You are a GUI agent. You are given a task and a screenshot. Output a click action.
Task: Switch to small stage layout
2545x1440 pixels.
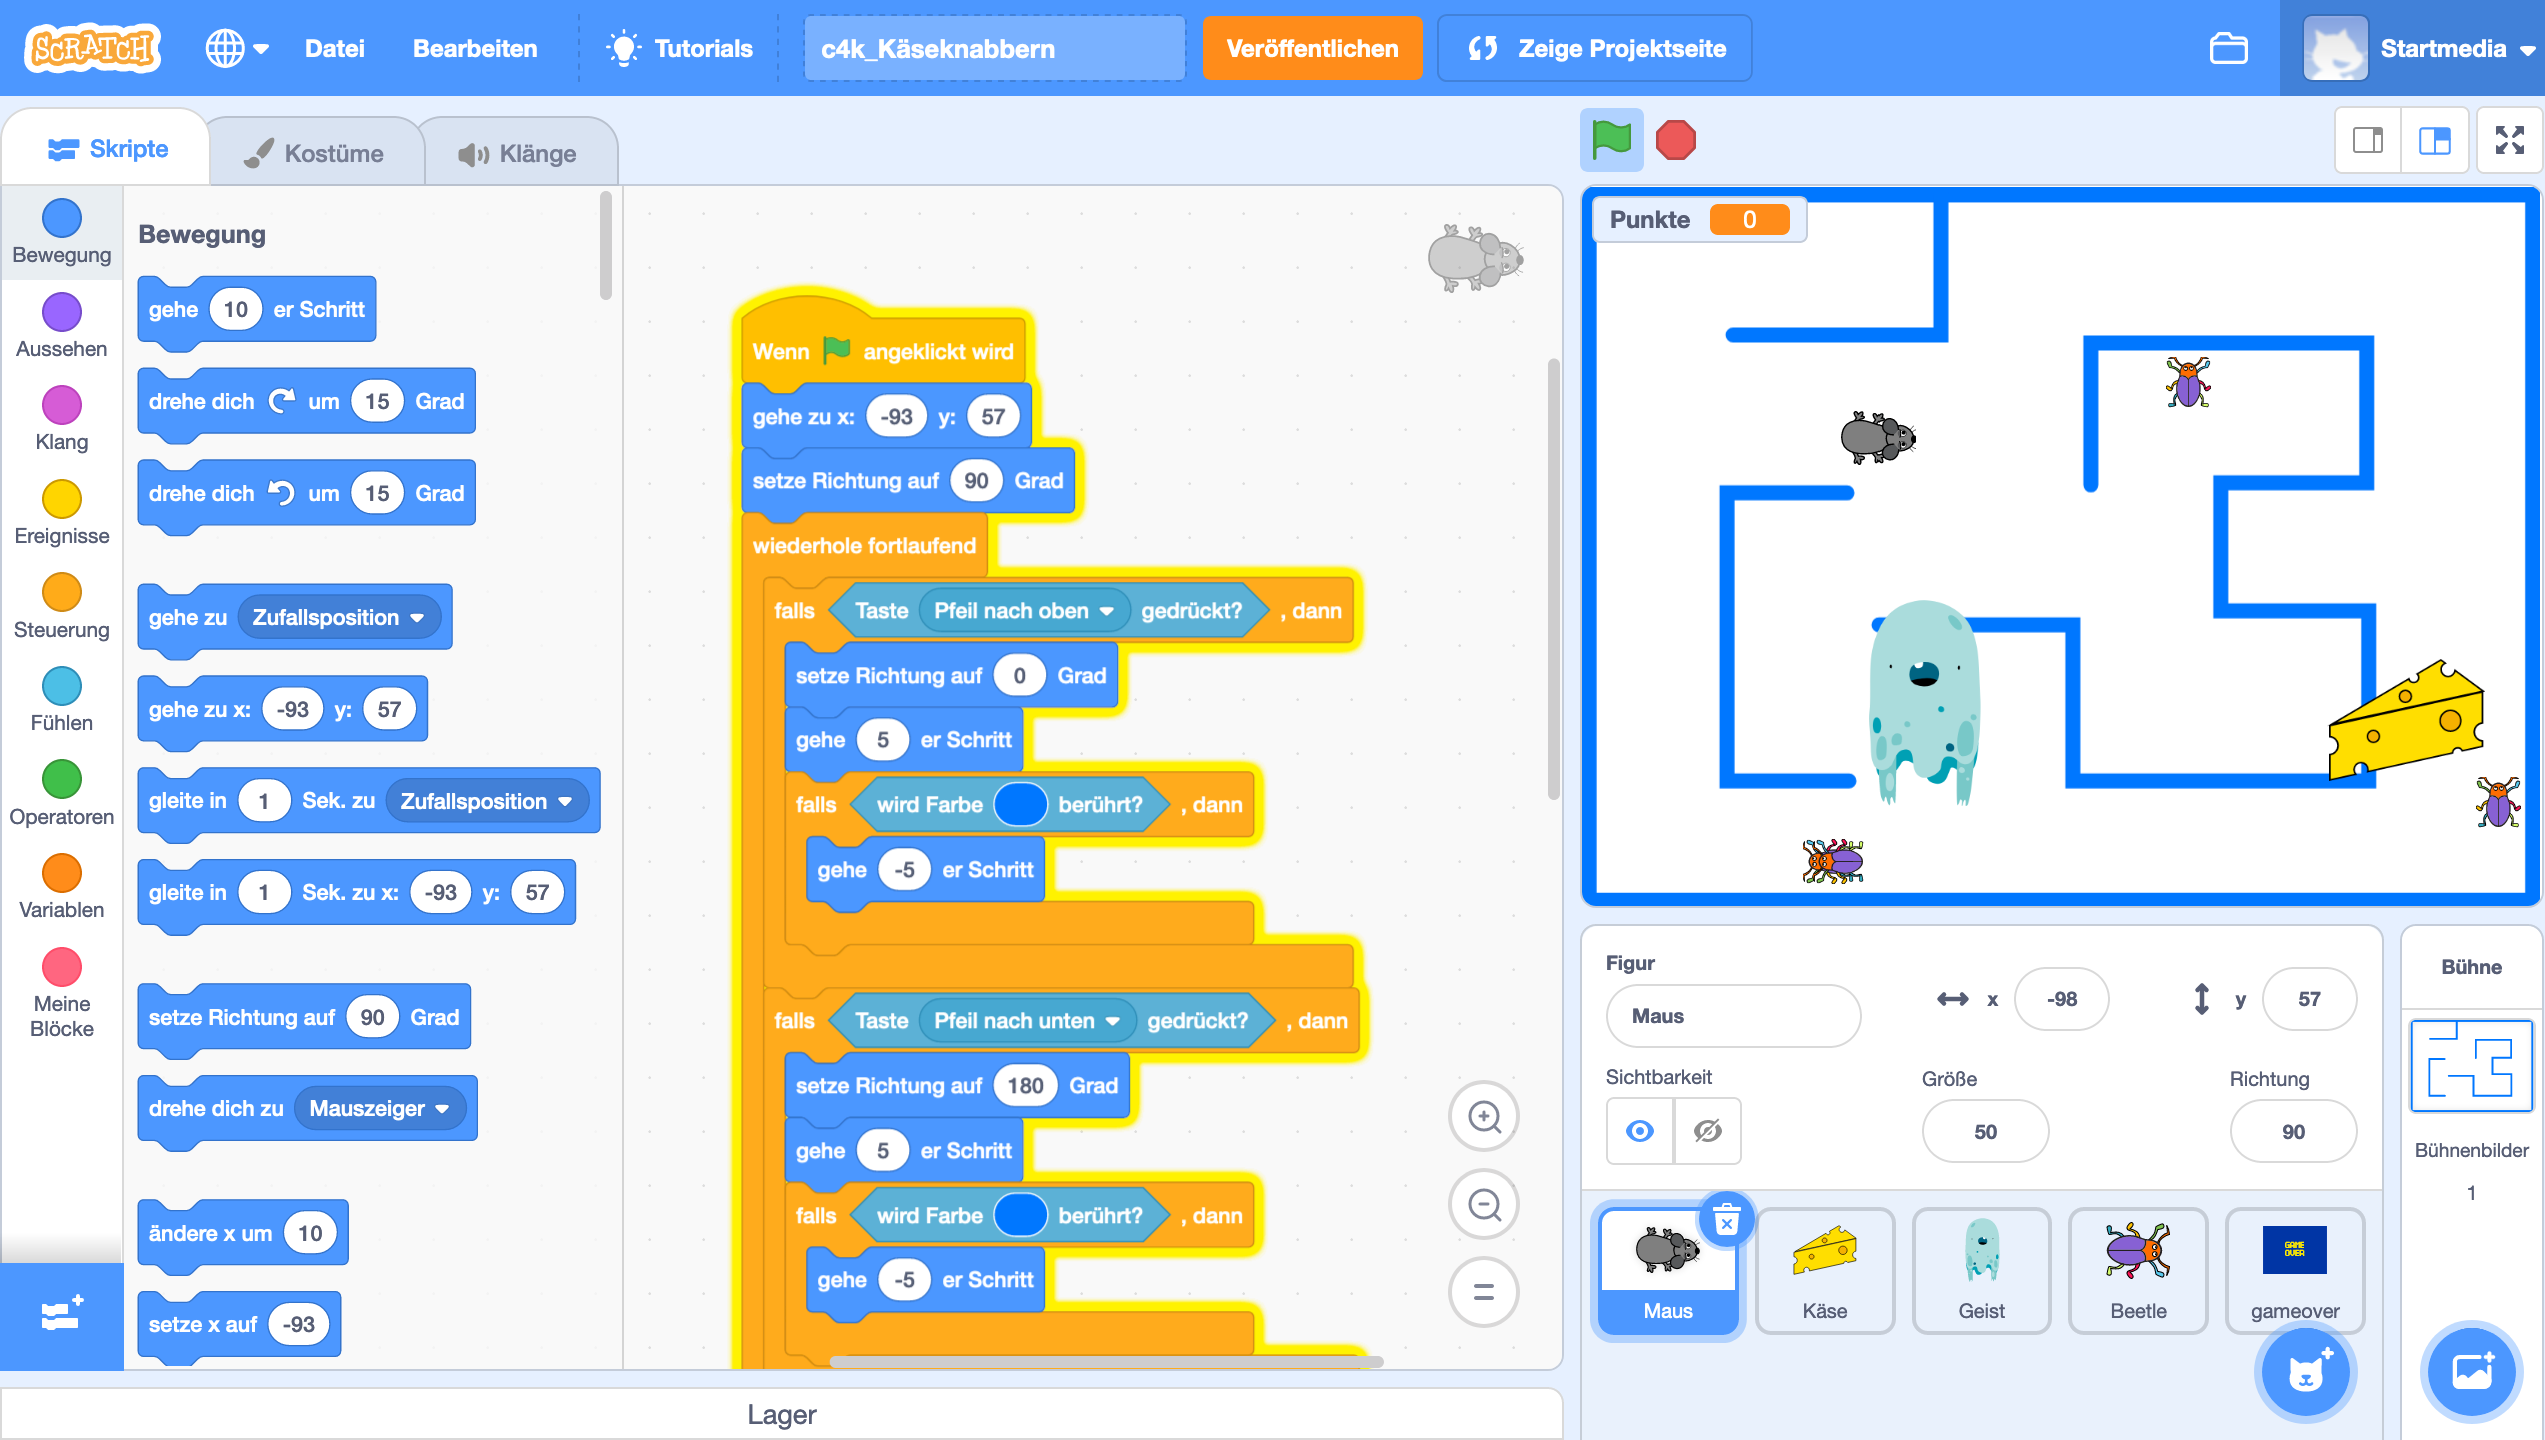2367,140
